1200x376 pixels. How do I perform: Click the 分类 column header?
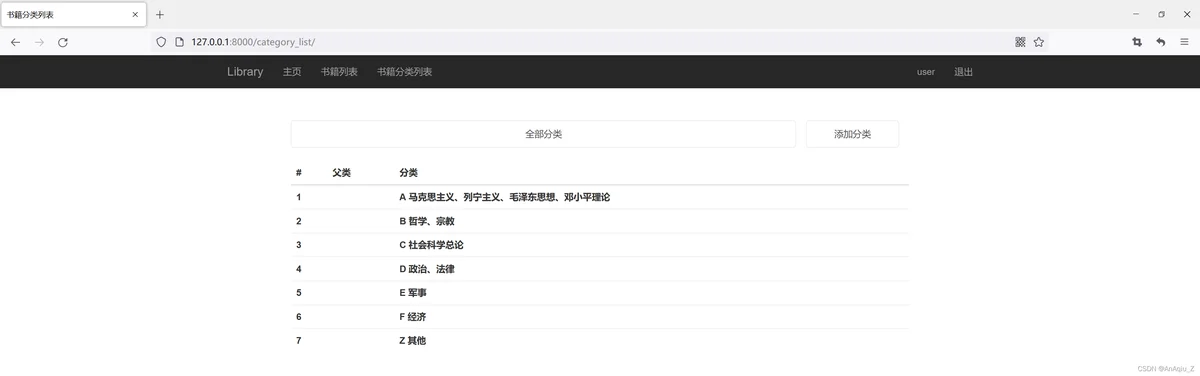pos(408,173)
